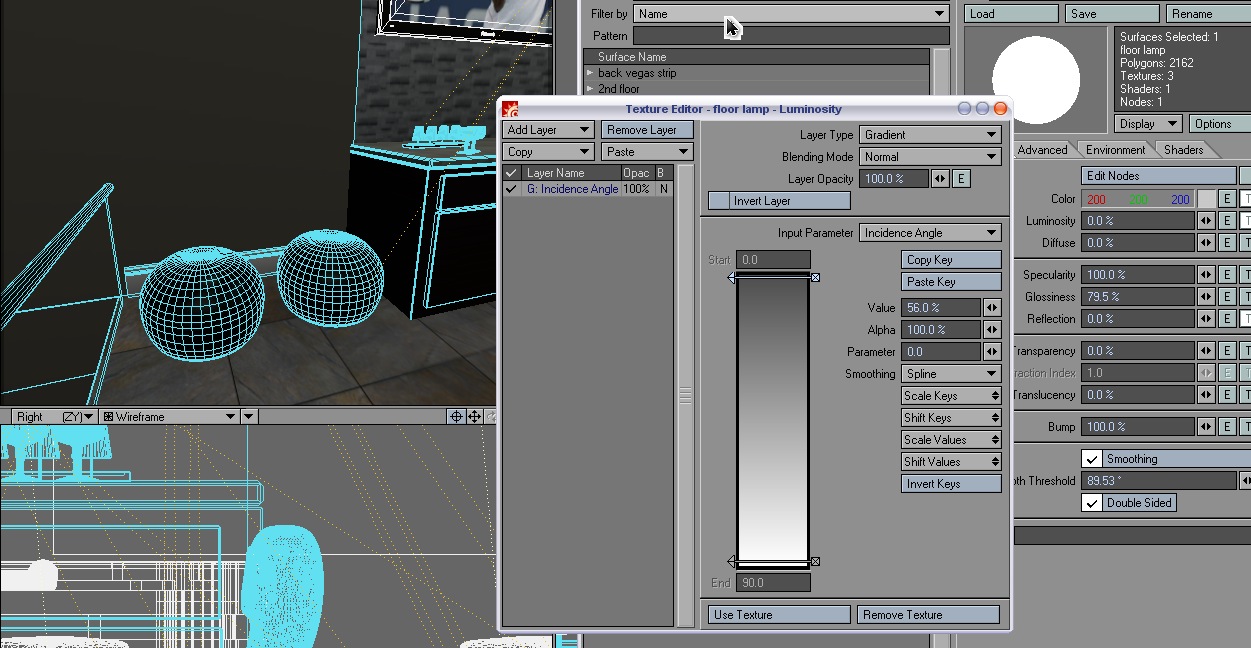Screen dimensions: 1251x648
Task: Click the Pattern input field
Action: pyautogui.click(x=791, y=36)
